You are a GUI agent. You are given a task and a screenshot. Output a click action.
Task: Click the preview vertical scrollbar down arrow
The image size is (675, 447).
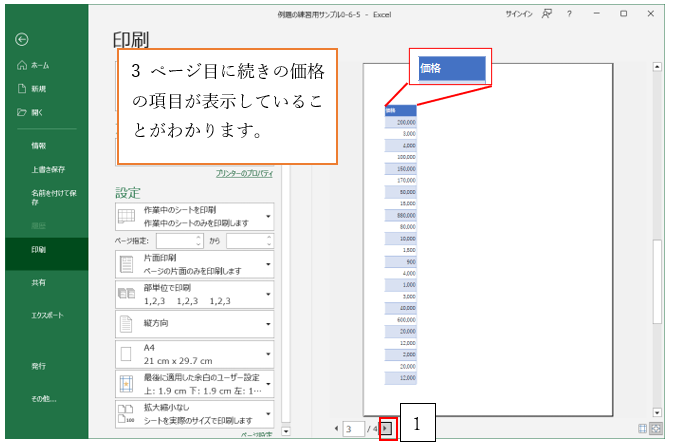pyautogui.click(x=657, y=412)
